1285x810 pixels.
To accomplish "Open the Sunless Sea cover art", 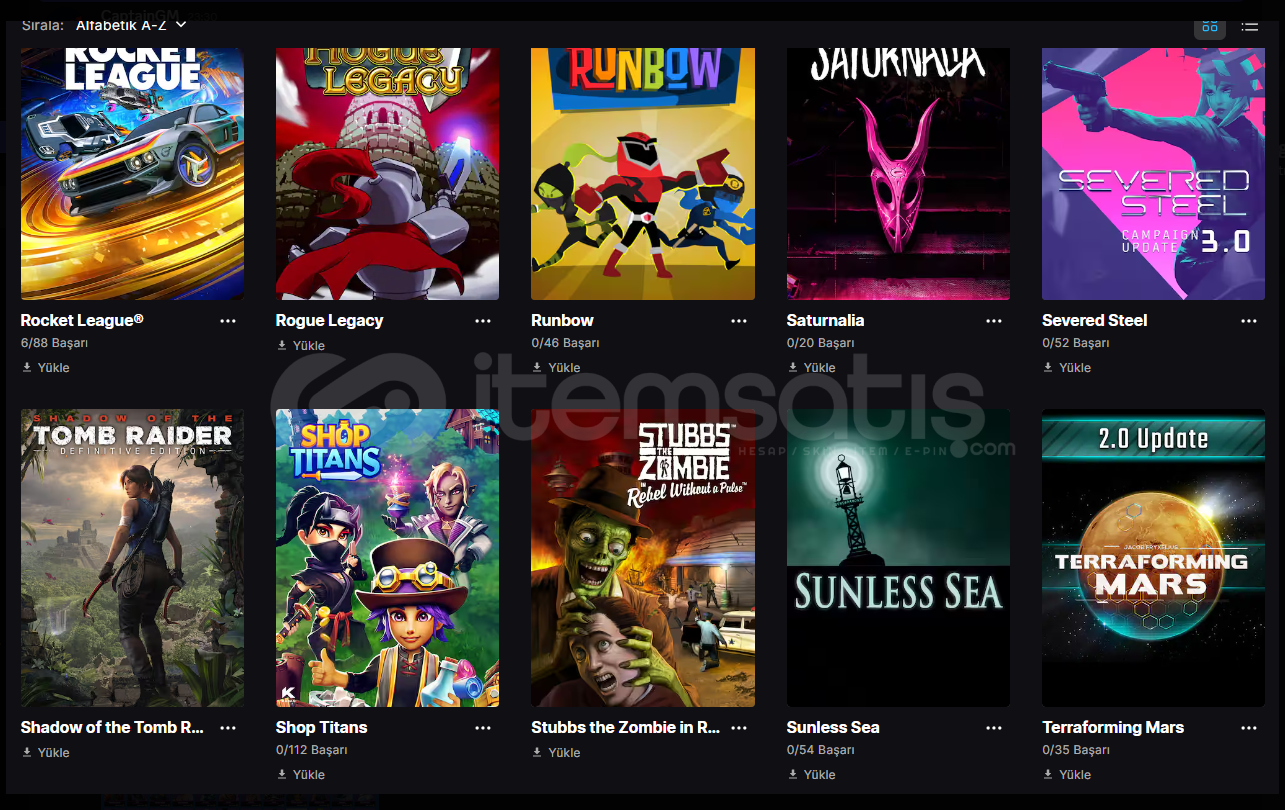I will (898, 558).
